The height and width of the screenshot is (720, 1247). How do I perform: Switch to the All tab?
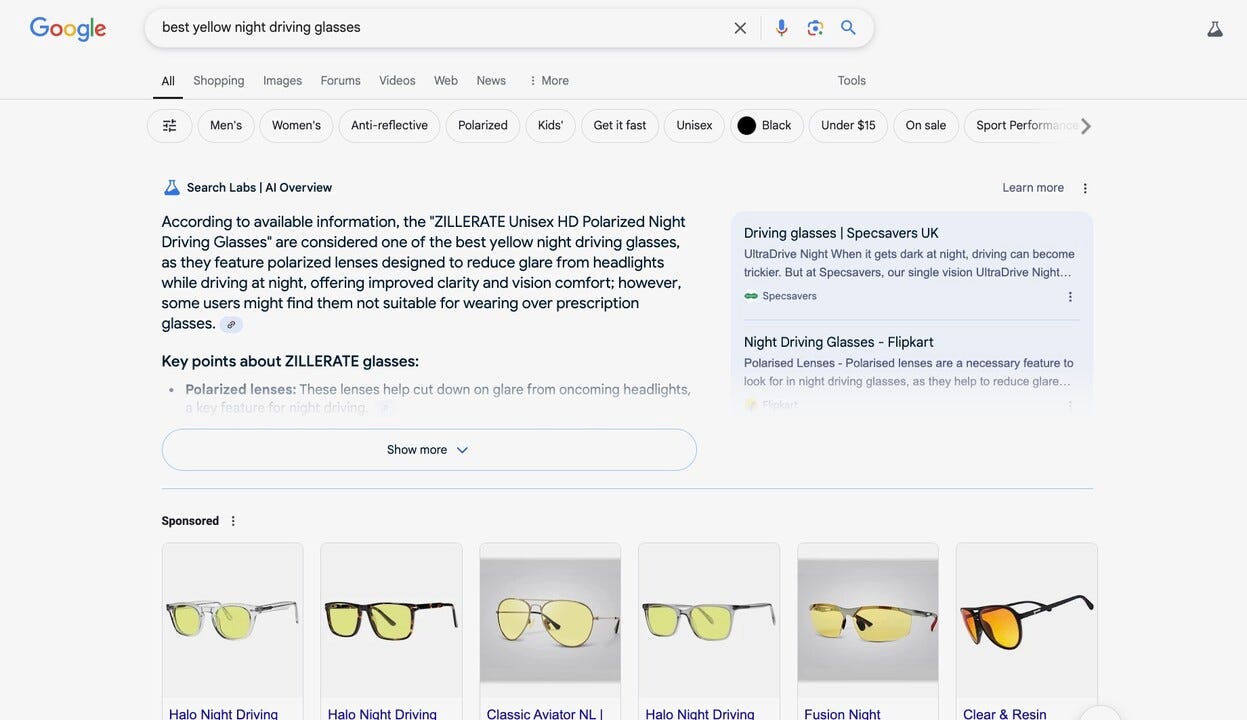[x=168, y=81]
